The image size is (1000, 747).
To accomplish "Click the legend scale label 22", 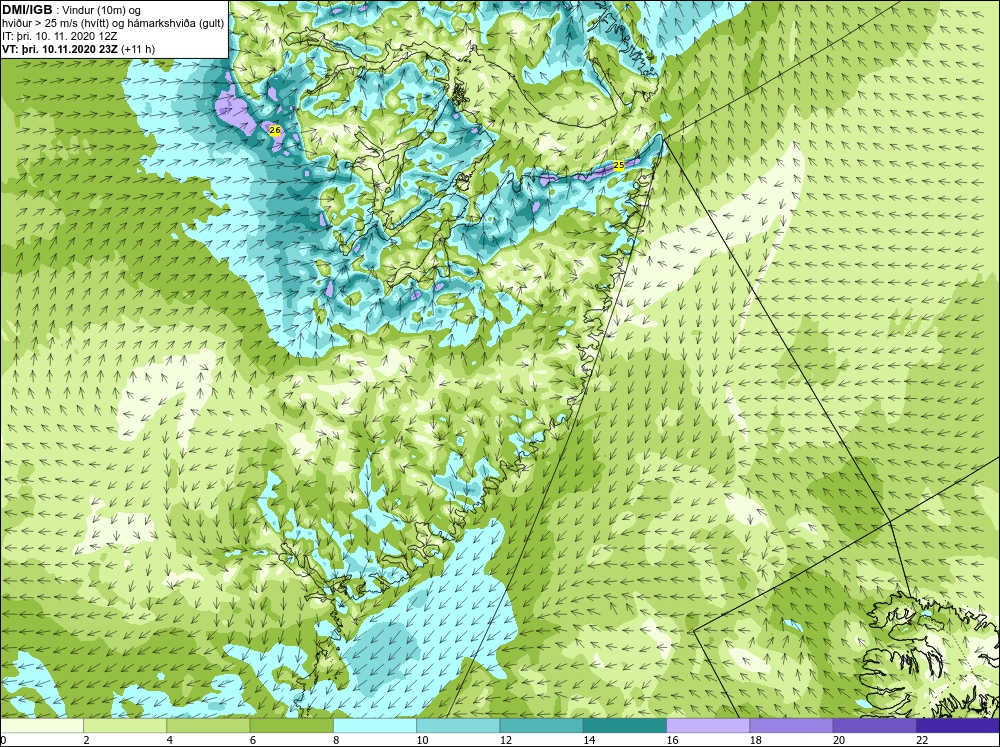I will tap(922, 740).
